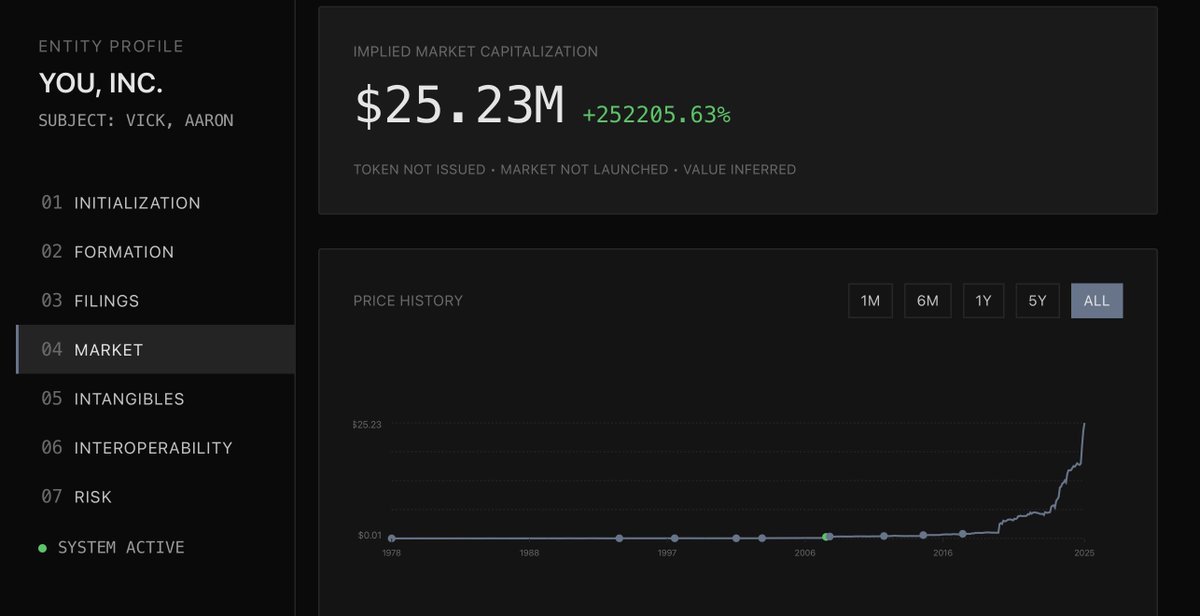Navigate to 05 Intangibles section

pos(155,399)
